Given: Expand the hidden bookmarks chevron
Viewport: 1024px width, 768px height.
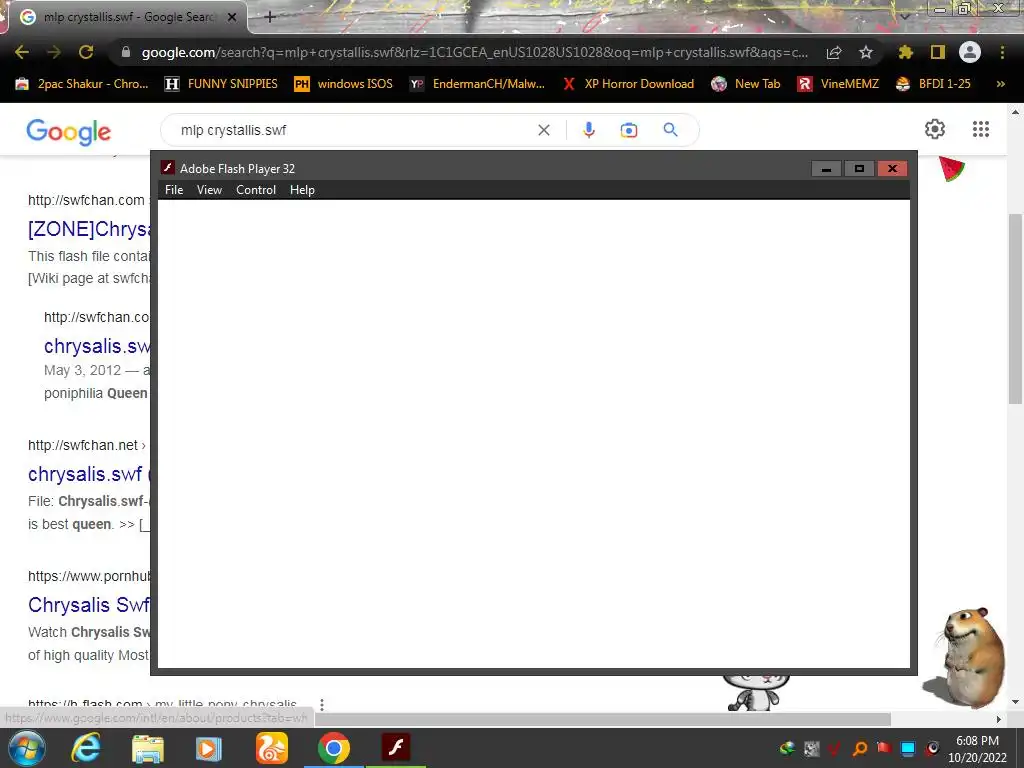Looking at the screenshot, I should tap(1000, 84).
